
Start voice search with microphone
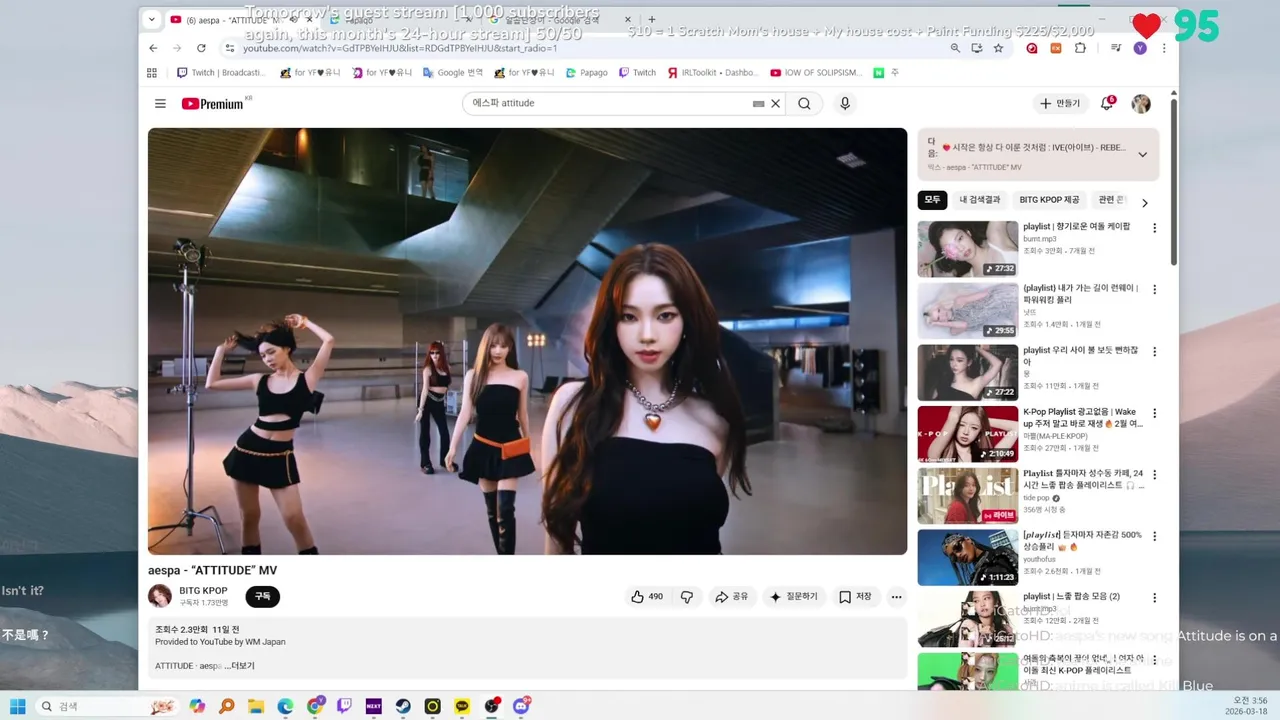[x=845, y=104]
